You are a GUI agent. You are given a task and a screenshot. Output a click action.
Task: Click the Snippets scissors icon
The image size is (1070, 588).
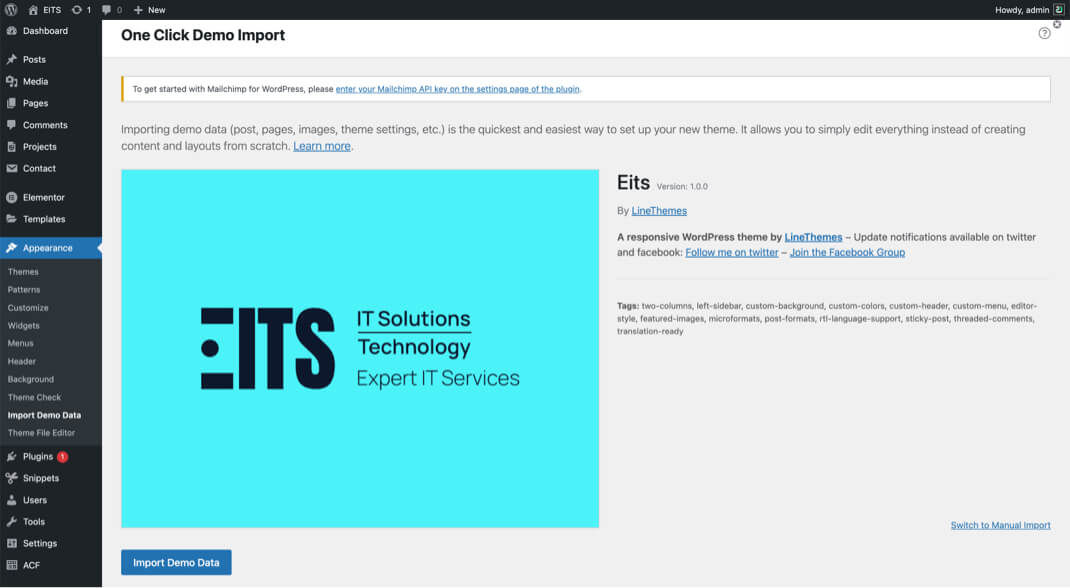(12, 478)
